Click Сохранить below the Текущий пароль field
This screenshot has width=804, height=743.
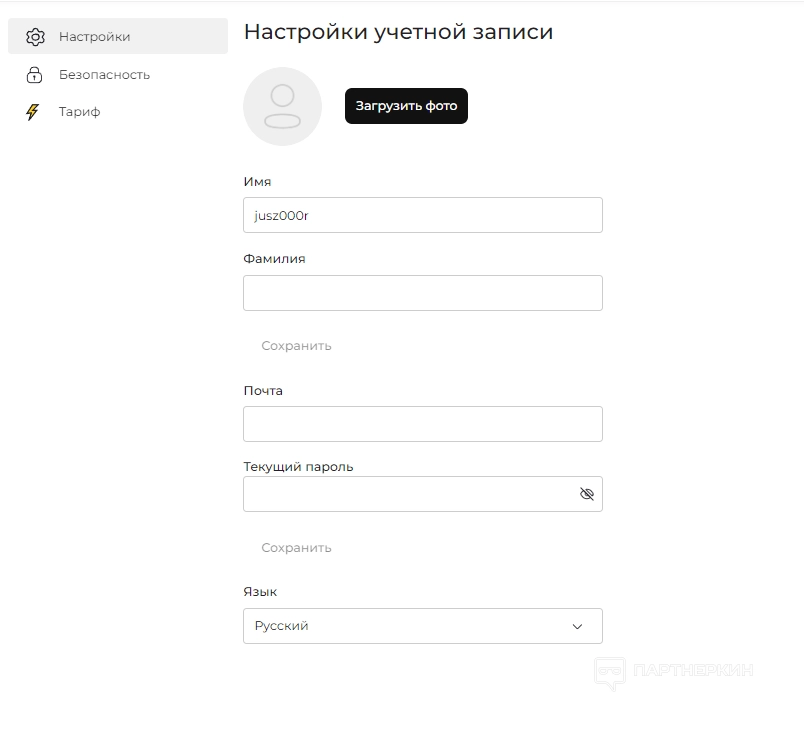296,548
